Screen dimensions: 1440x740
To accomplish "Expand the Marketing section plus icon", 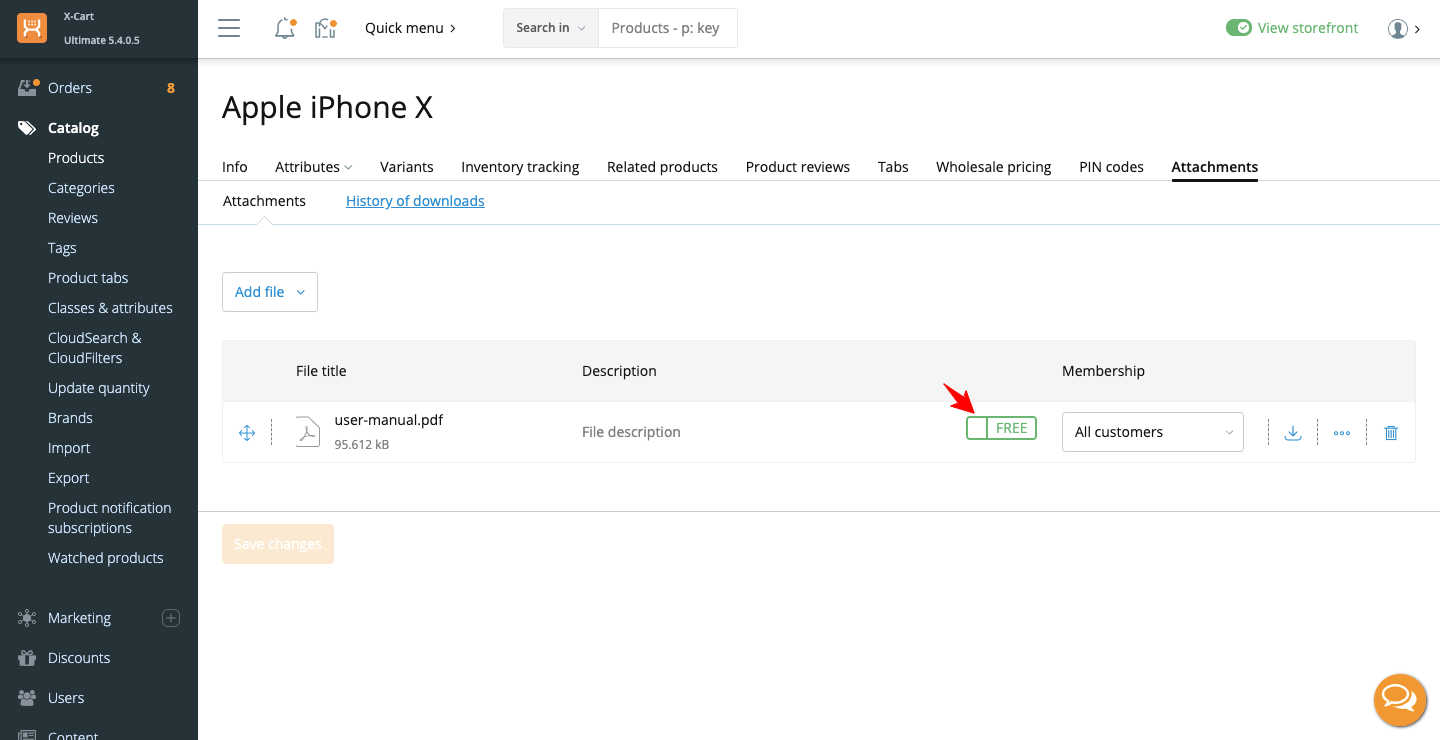I will 171,618.
